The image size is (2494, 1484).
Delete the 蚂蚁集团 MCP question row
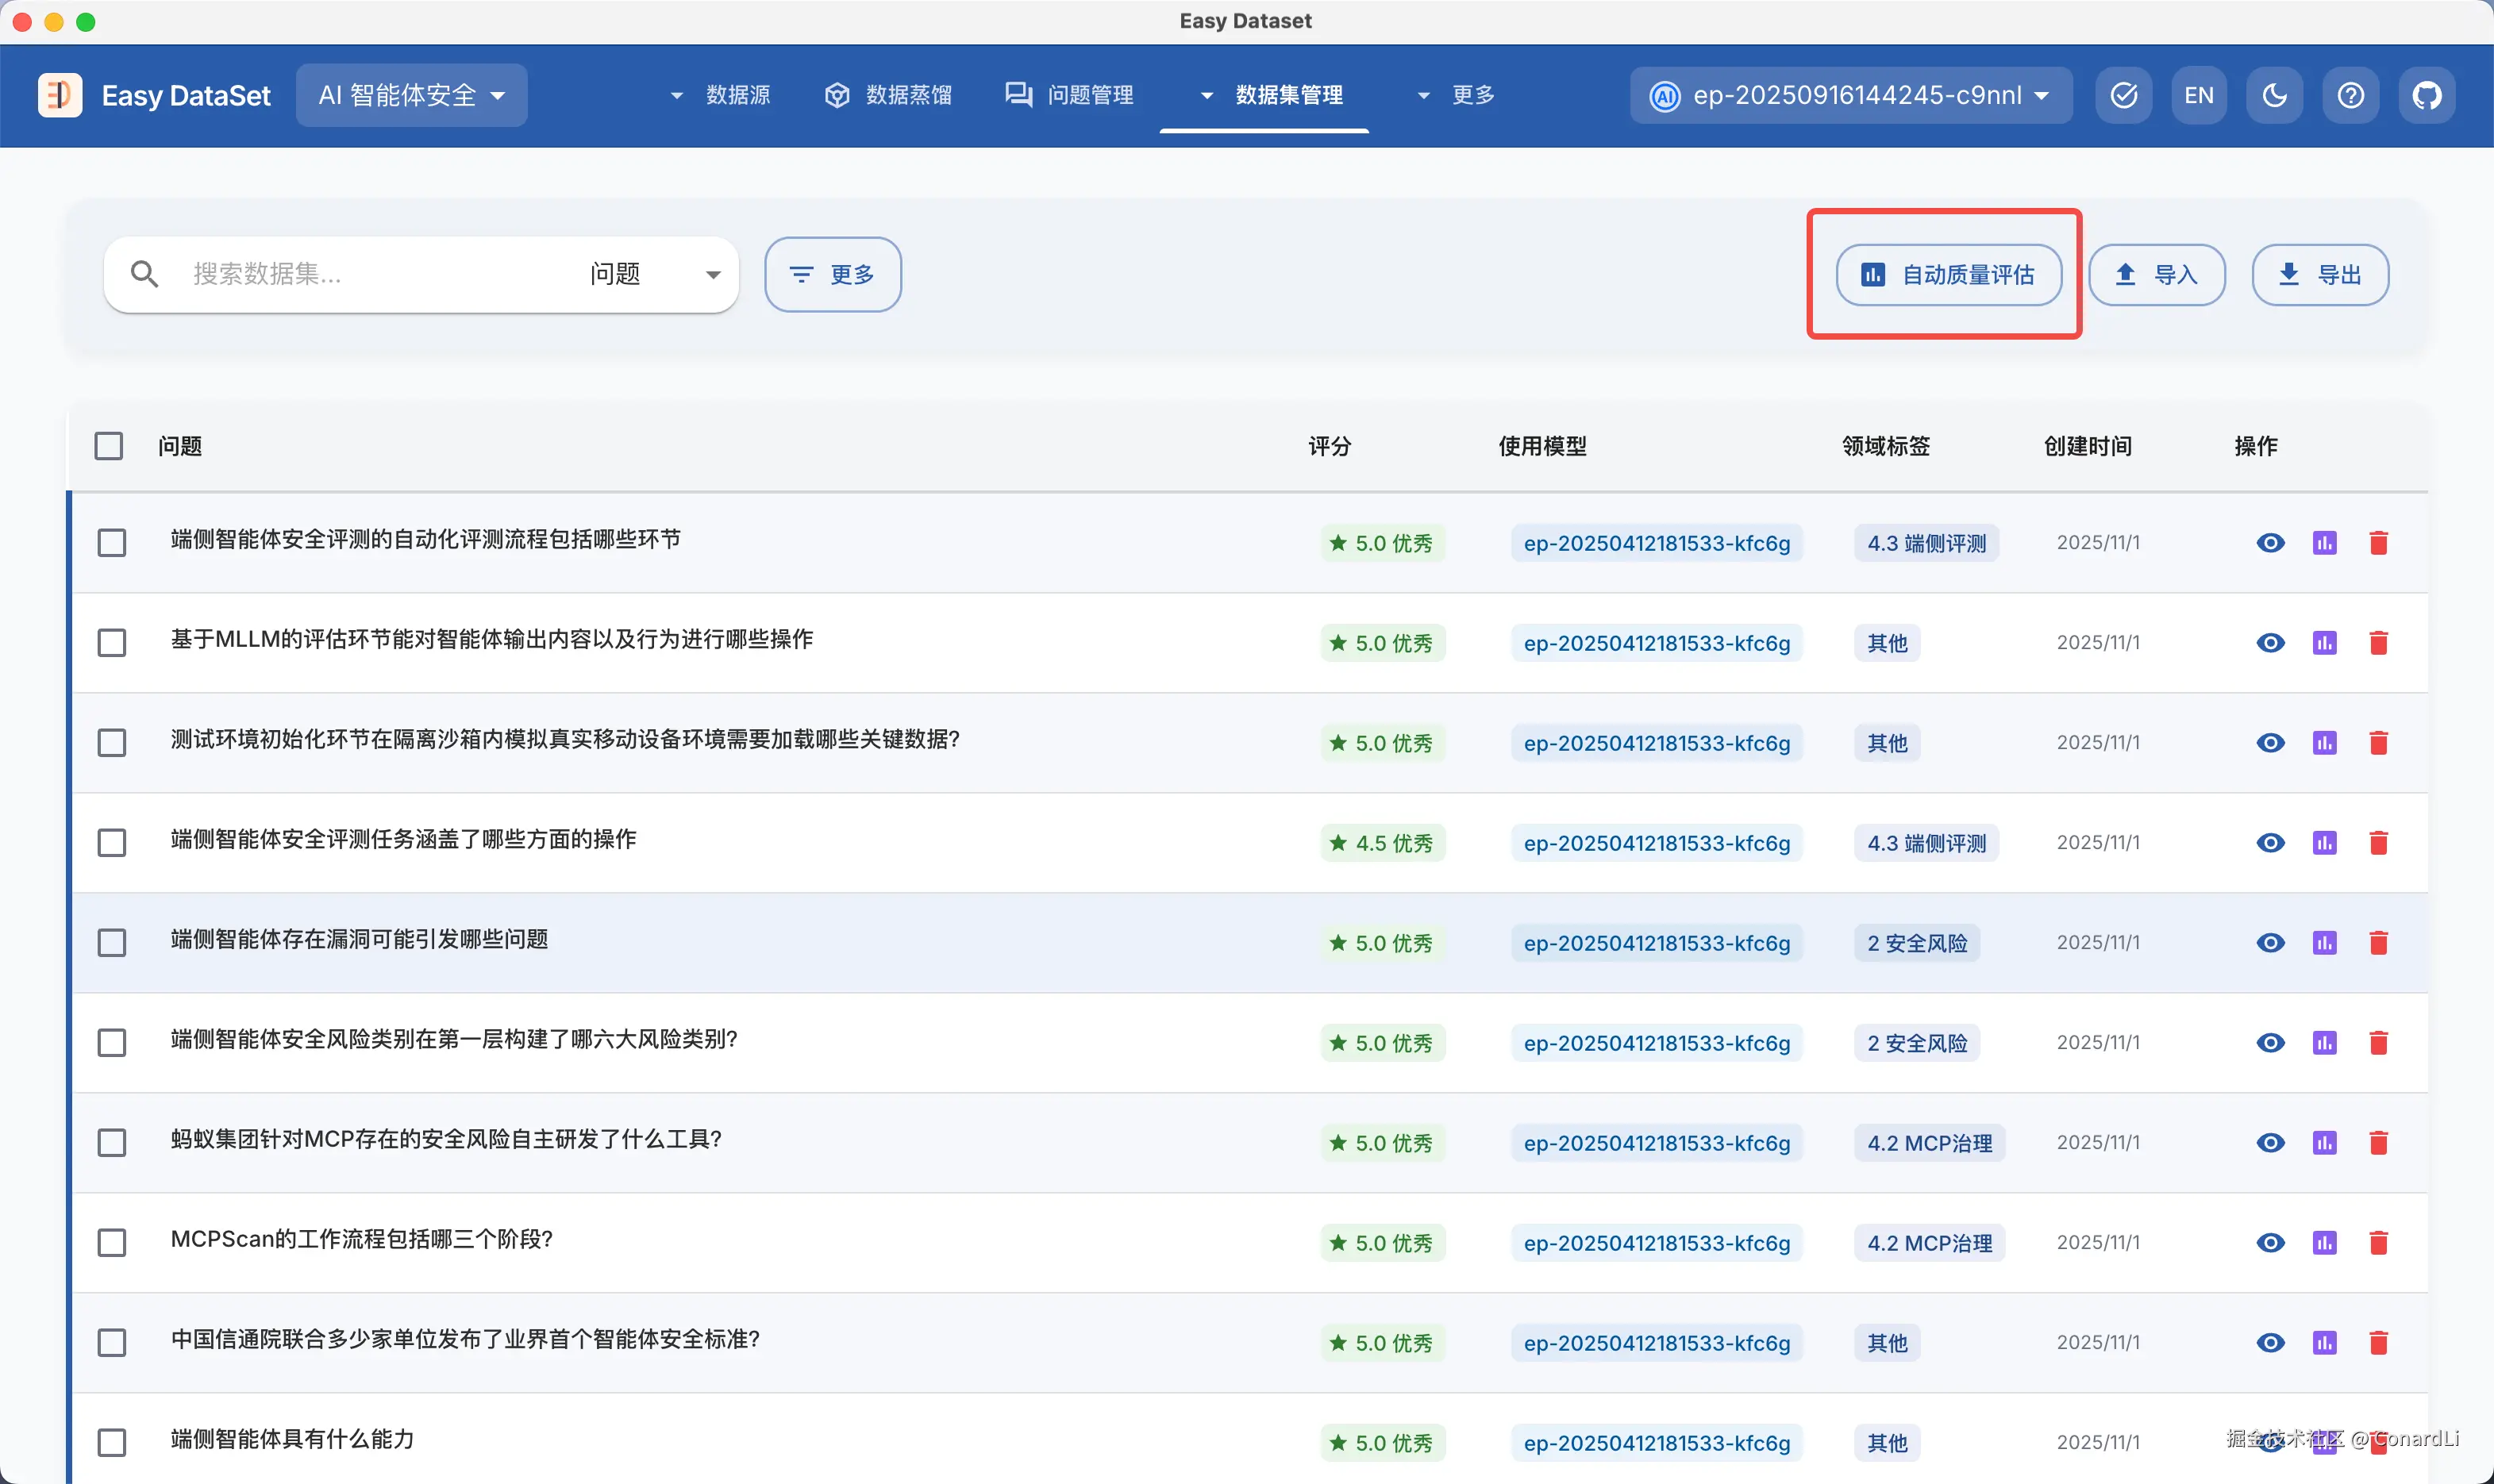[2378, 1142]
